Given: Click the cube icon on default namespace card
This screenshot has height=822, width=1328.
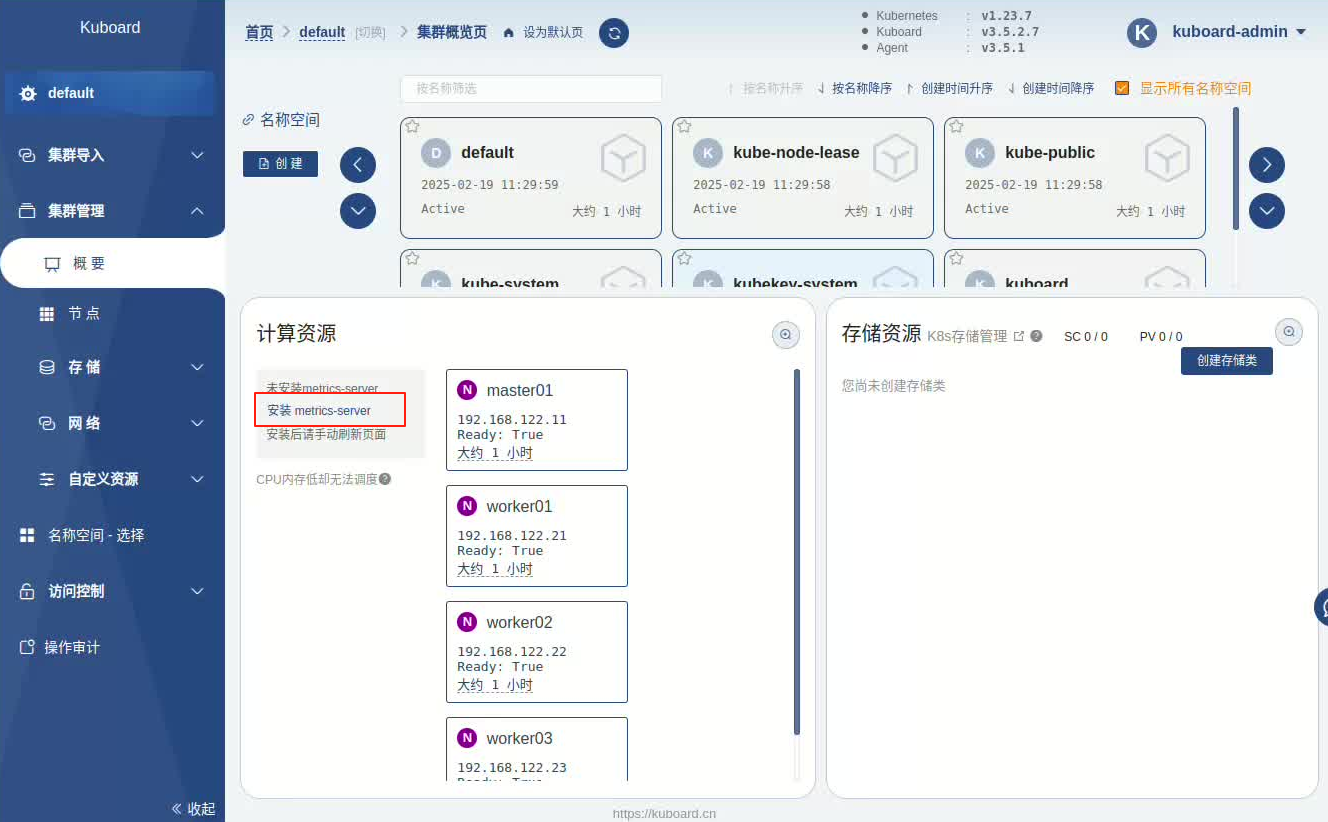Looking at the screenshot, I should point(623,160).
